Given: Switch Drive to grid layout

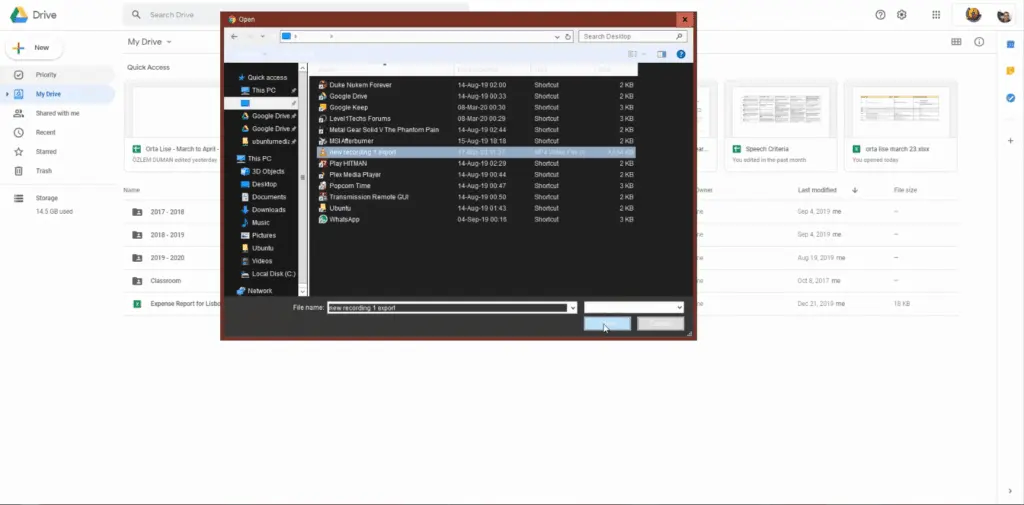Looking at the screenshot, I should [x=956, y=42].
